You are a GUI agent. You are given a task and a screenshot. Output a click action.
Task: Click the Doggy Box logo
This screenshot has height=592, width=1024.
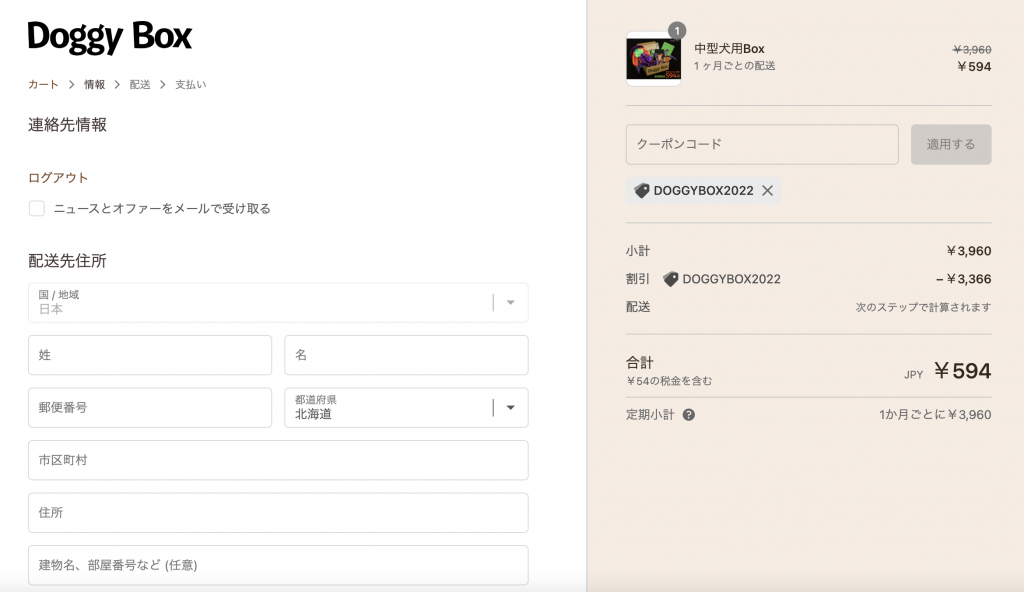110,38
